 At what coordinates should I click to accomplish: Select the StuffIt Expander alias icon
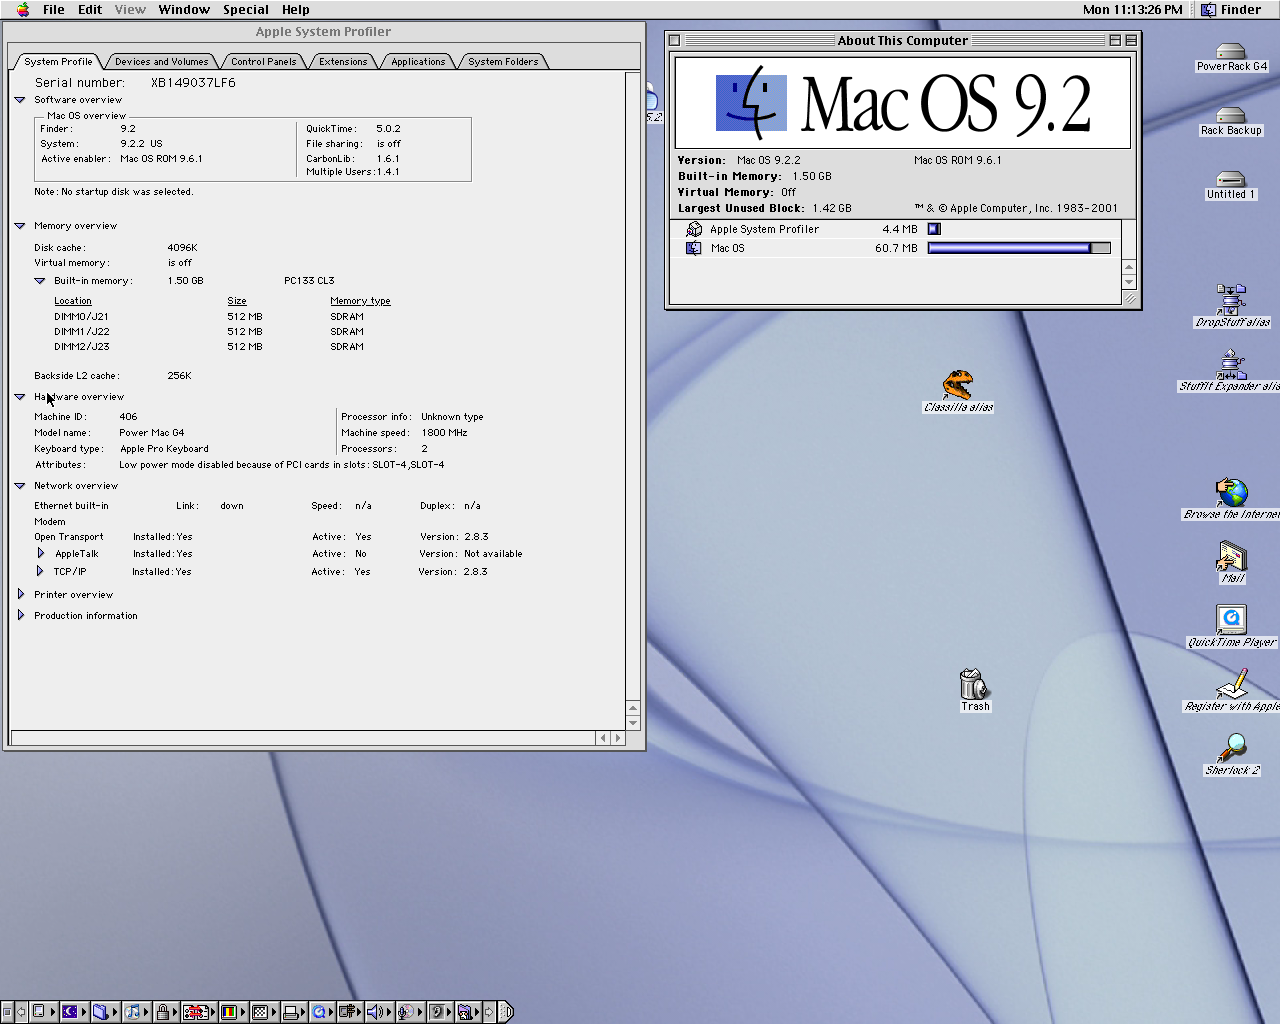(x=1231, y=364)
